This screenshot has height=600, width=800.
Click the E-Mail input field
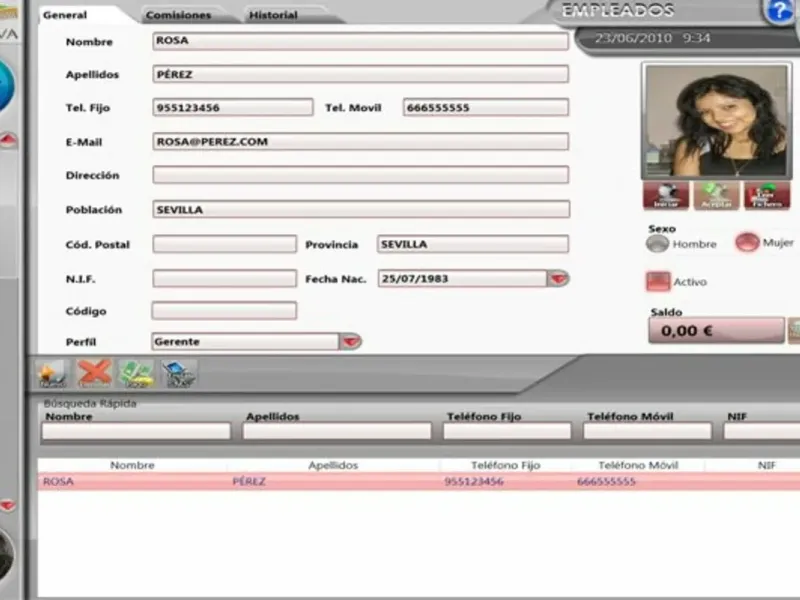(360, 141)
